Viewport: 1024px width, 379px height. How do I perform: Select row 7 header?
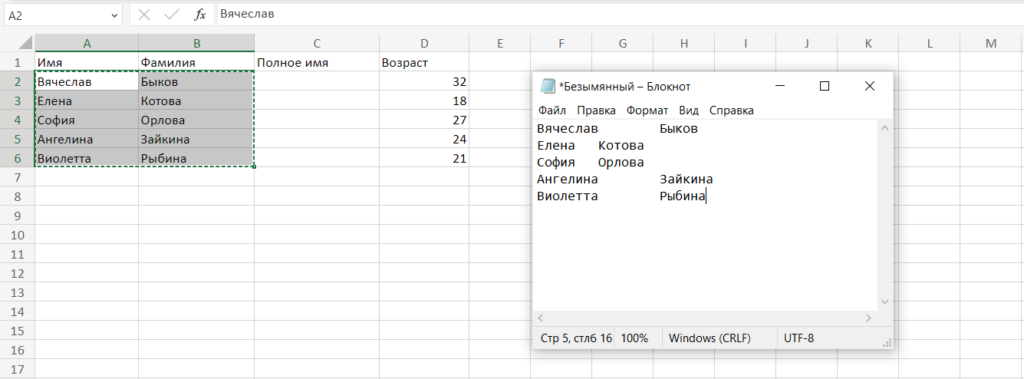pos(18,177)
